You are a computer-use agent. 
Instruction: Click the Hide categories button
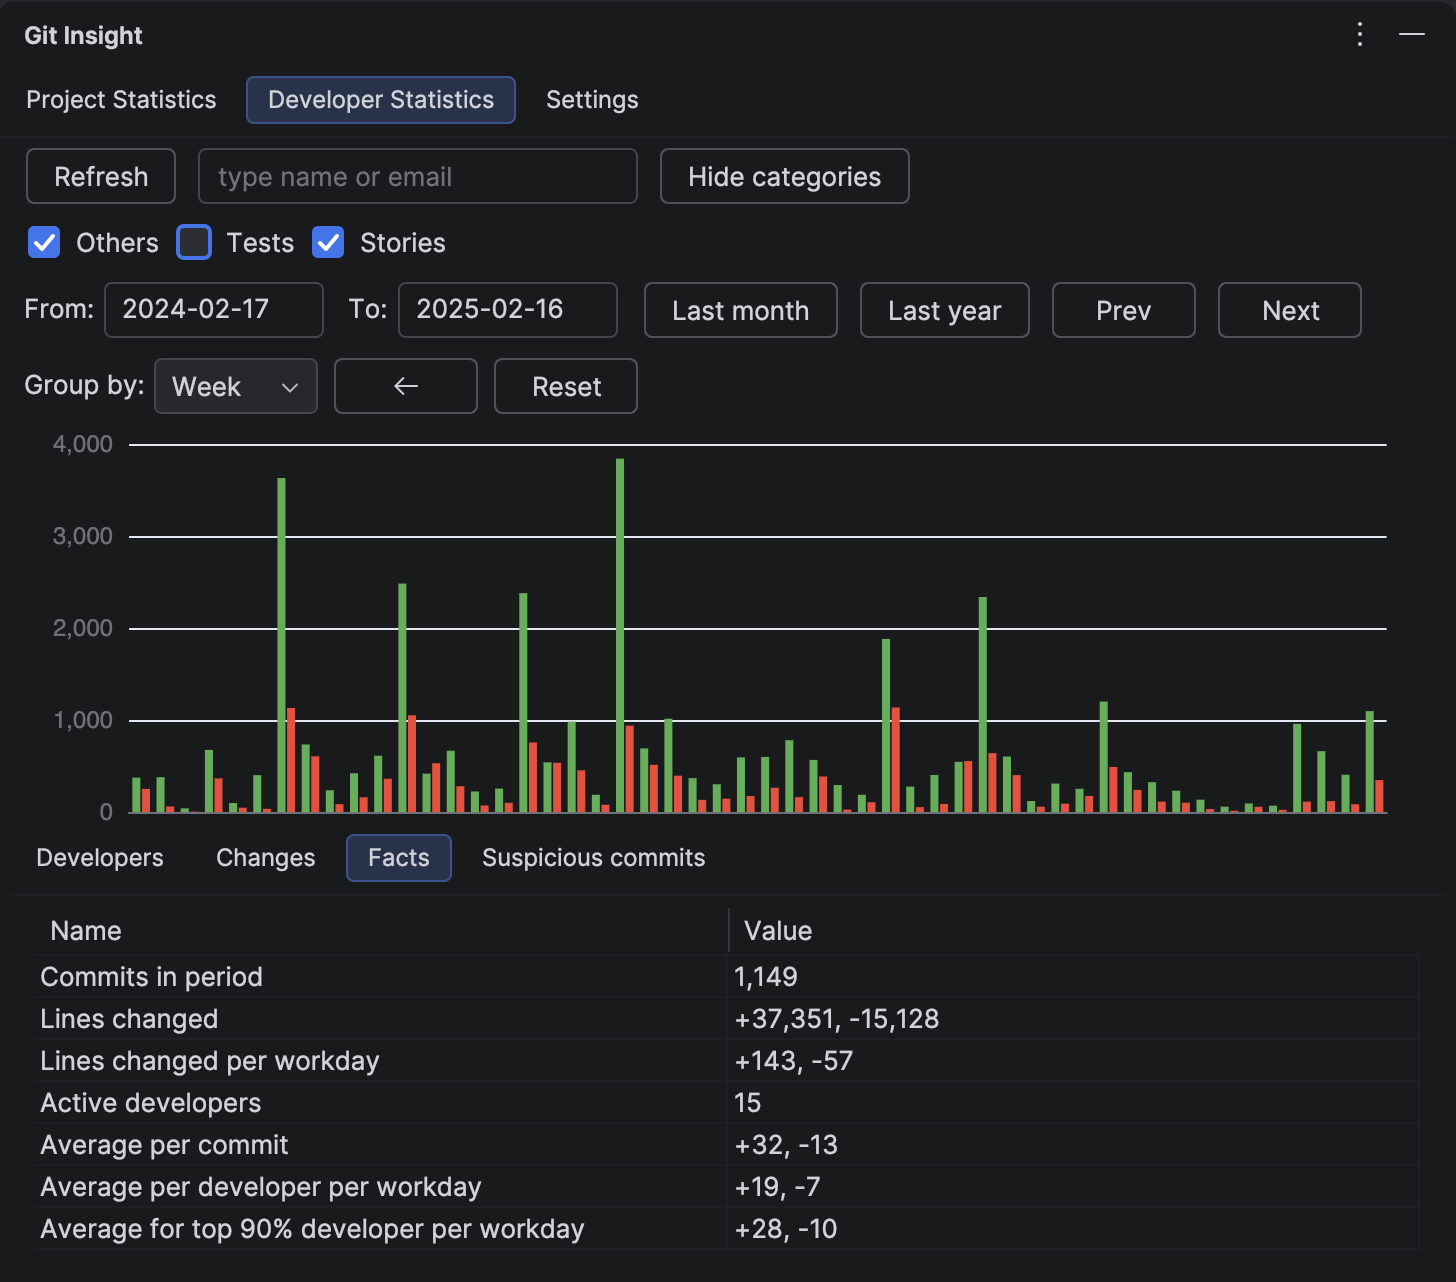784,176
